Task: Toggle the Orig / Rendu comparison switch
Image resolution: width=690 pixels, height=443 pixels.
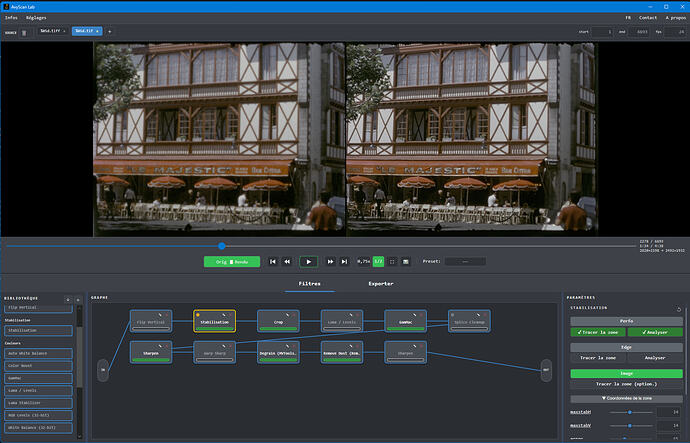Action: tap(232, 262)
